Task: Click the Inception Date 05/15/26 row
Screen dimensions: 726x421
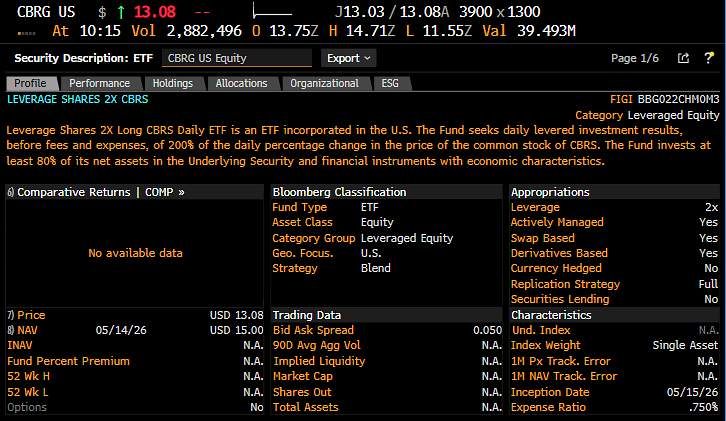Action: point(614,392)
